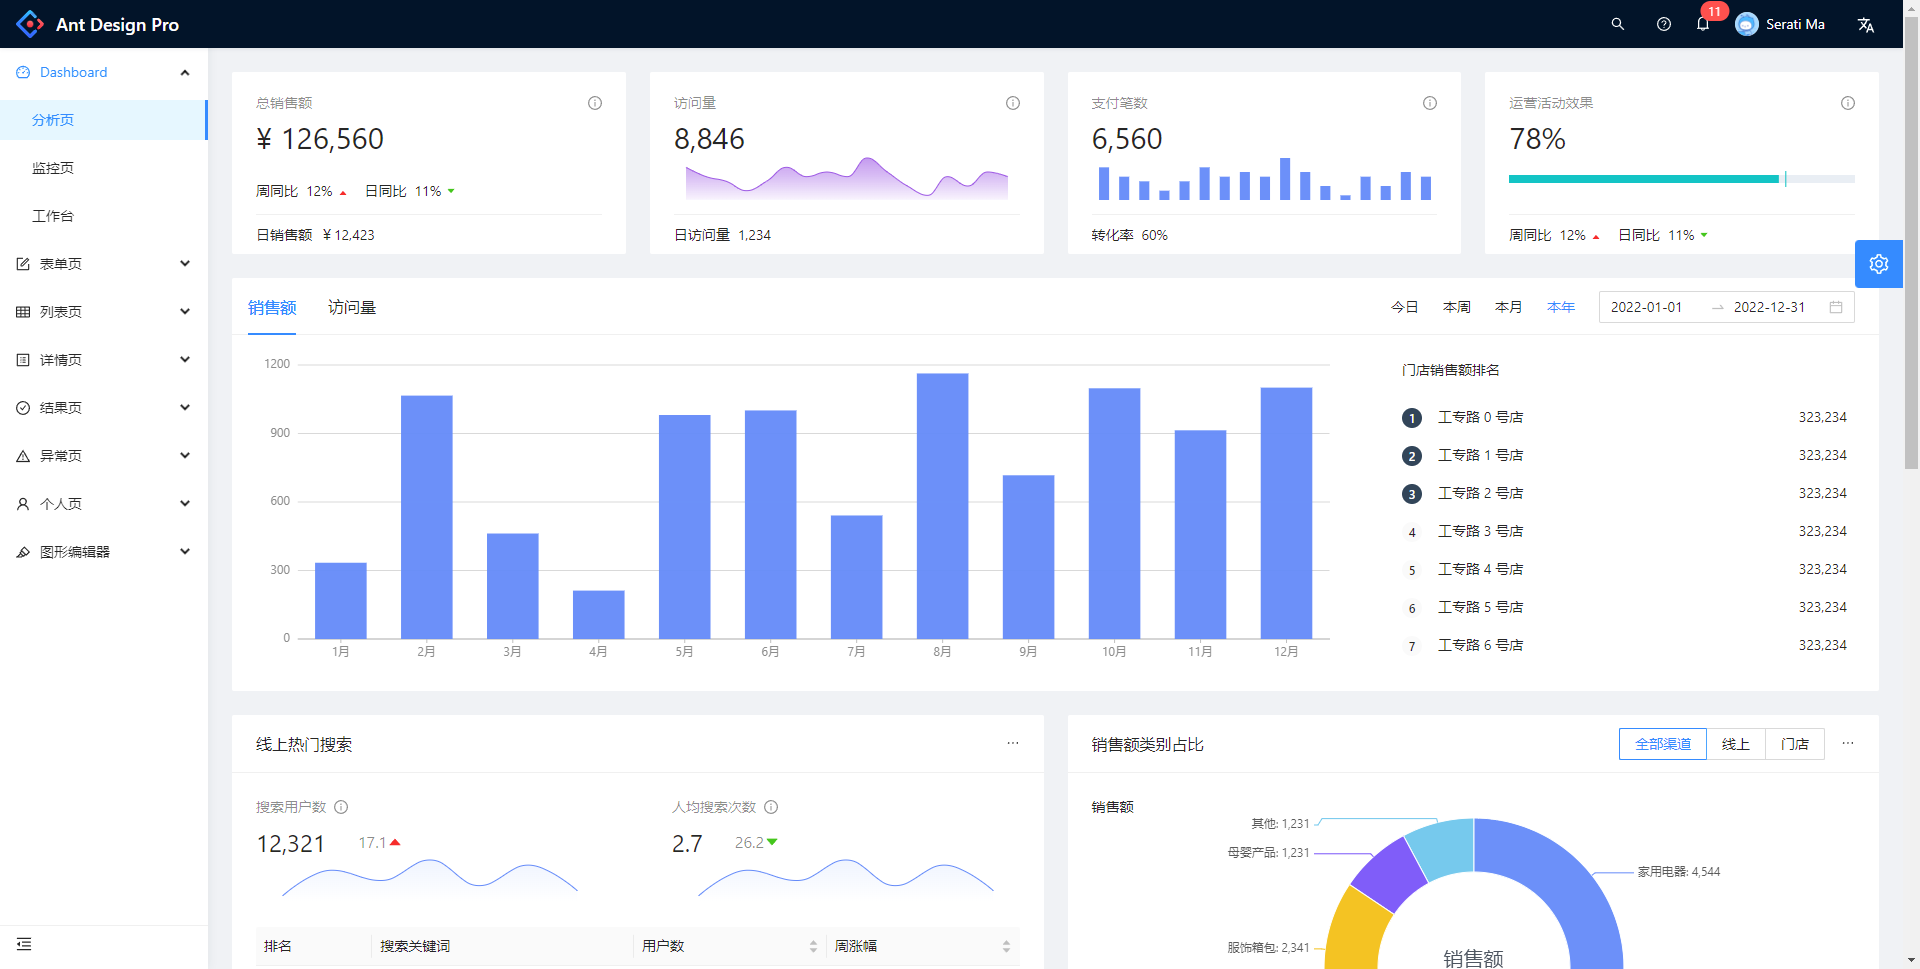1920x969 pixels.
Task: Click the 异常页 warning icon
Action: tap(23, 456)
